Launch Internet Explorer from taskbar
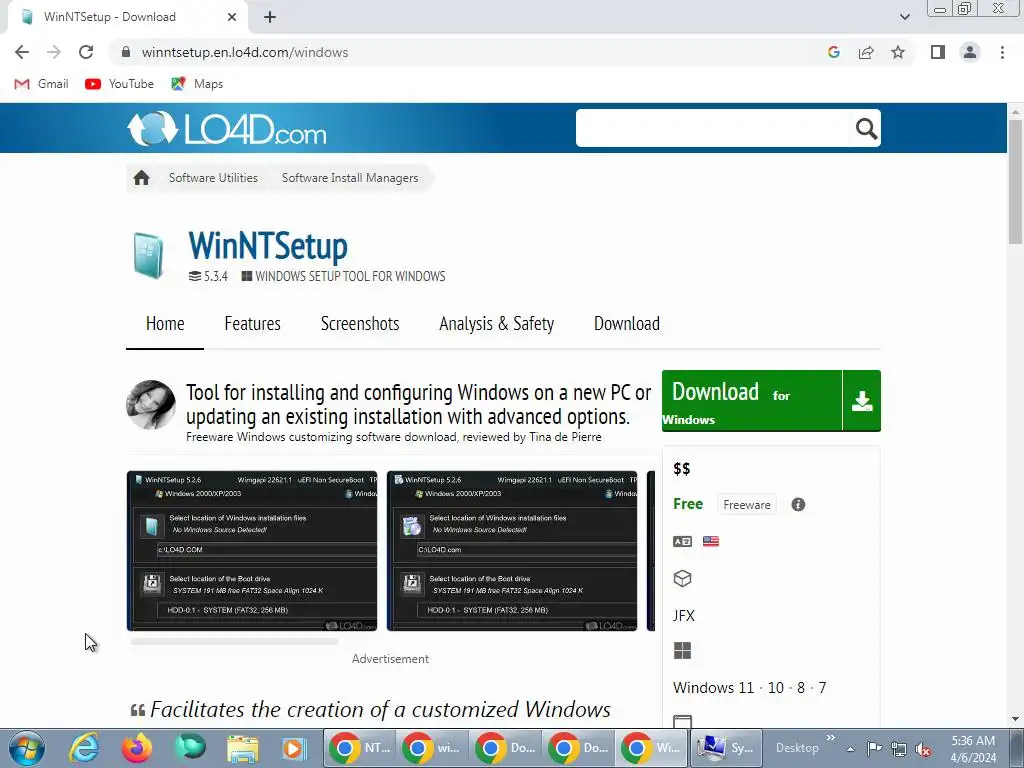Screen dimensions: 1024x768 (85, 748)
